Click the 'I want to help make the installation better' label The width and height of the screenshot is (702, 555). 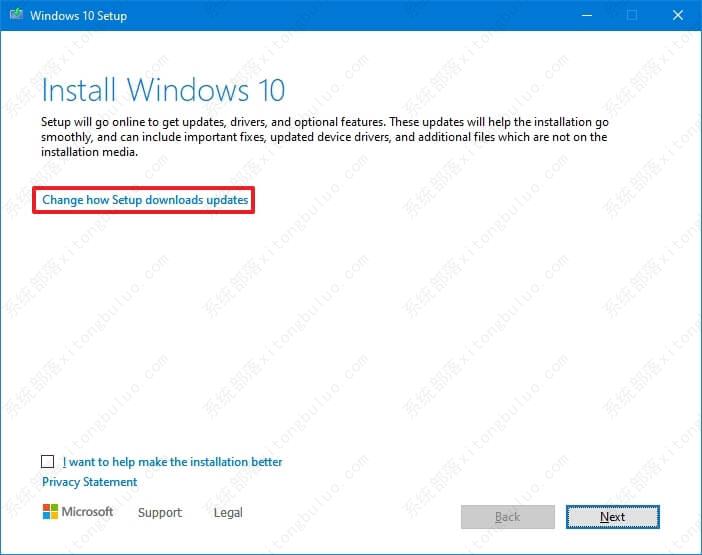[172, 462]
